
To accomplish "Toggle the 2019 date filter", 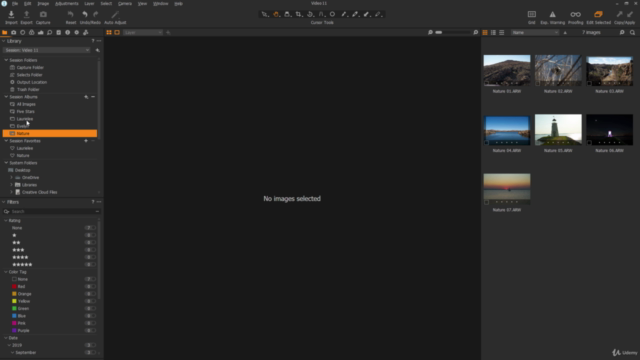I will click(91, 345).
